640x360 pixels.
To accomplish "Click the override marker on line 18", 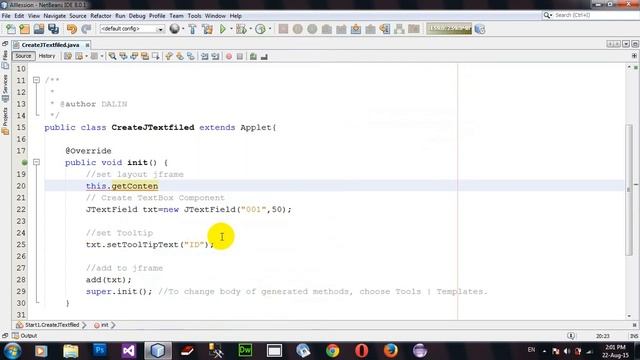I will [x=24, y=162].
